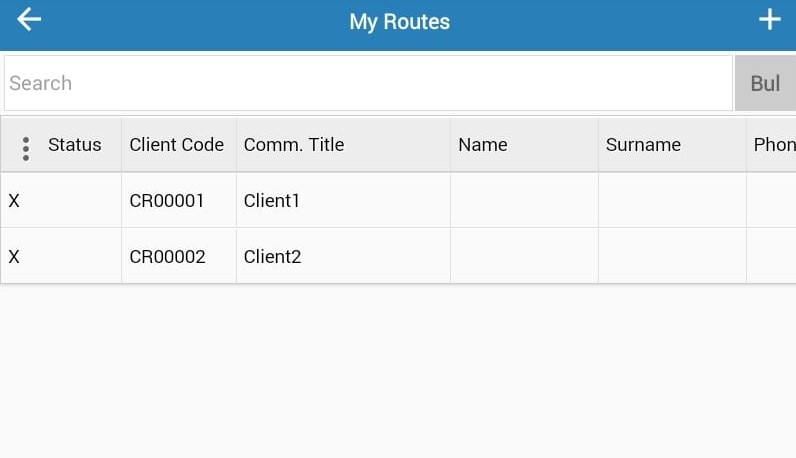Sort by Status column header
796x458 pixels.
click(x=75, y=145)
